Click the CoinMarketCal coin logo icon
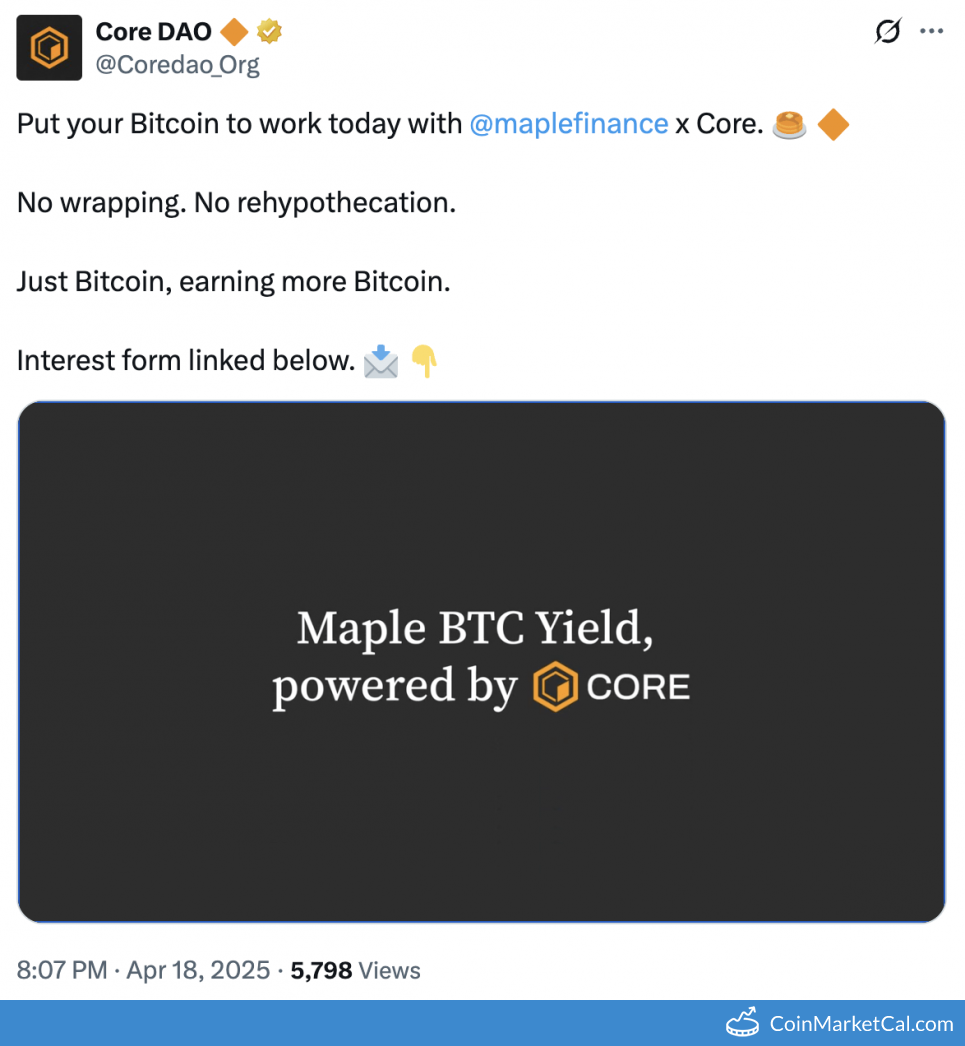 [743, 1023]
